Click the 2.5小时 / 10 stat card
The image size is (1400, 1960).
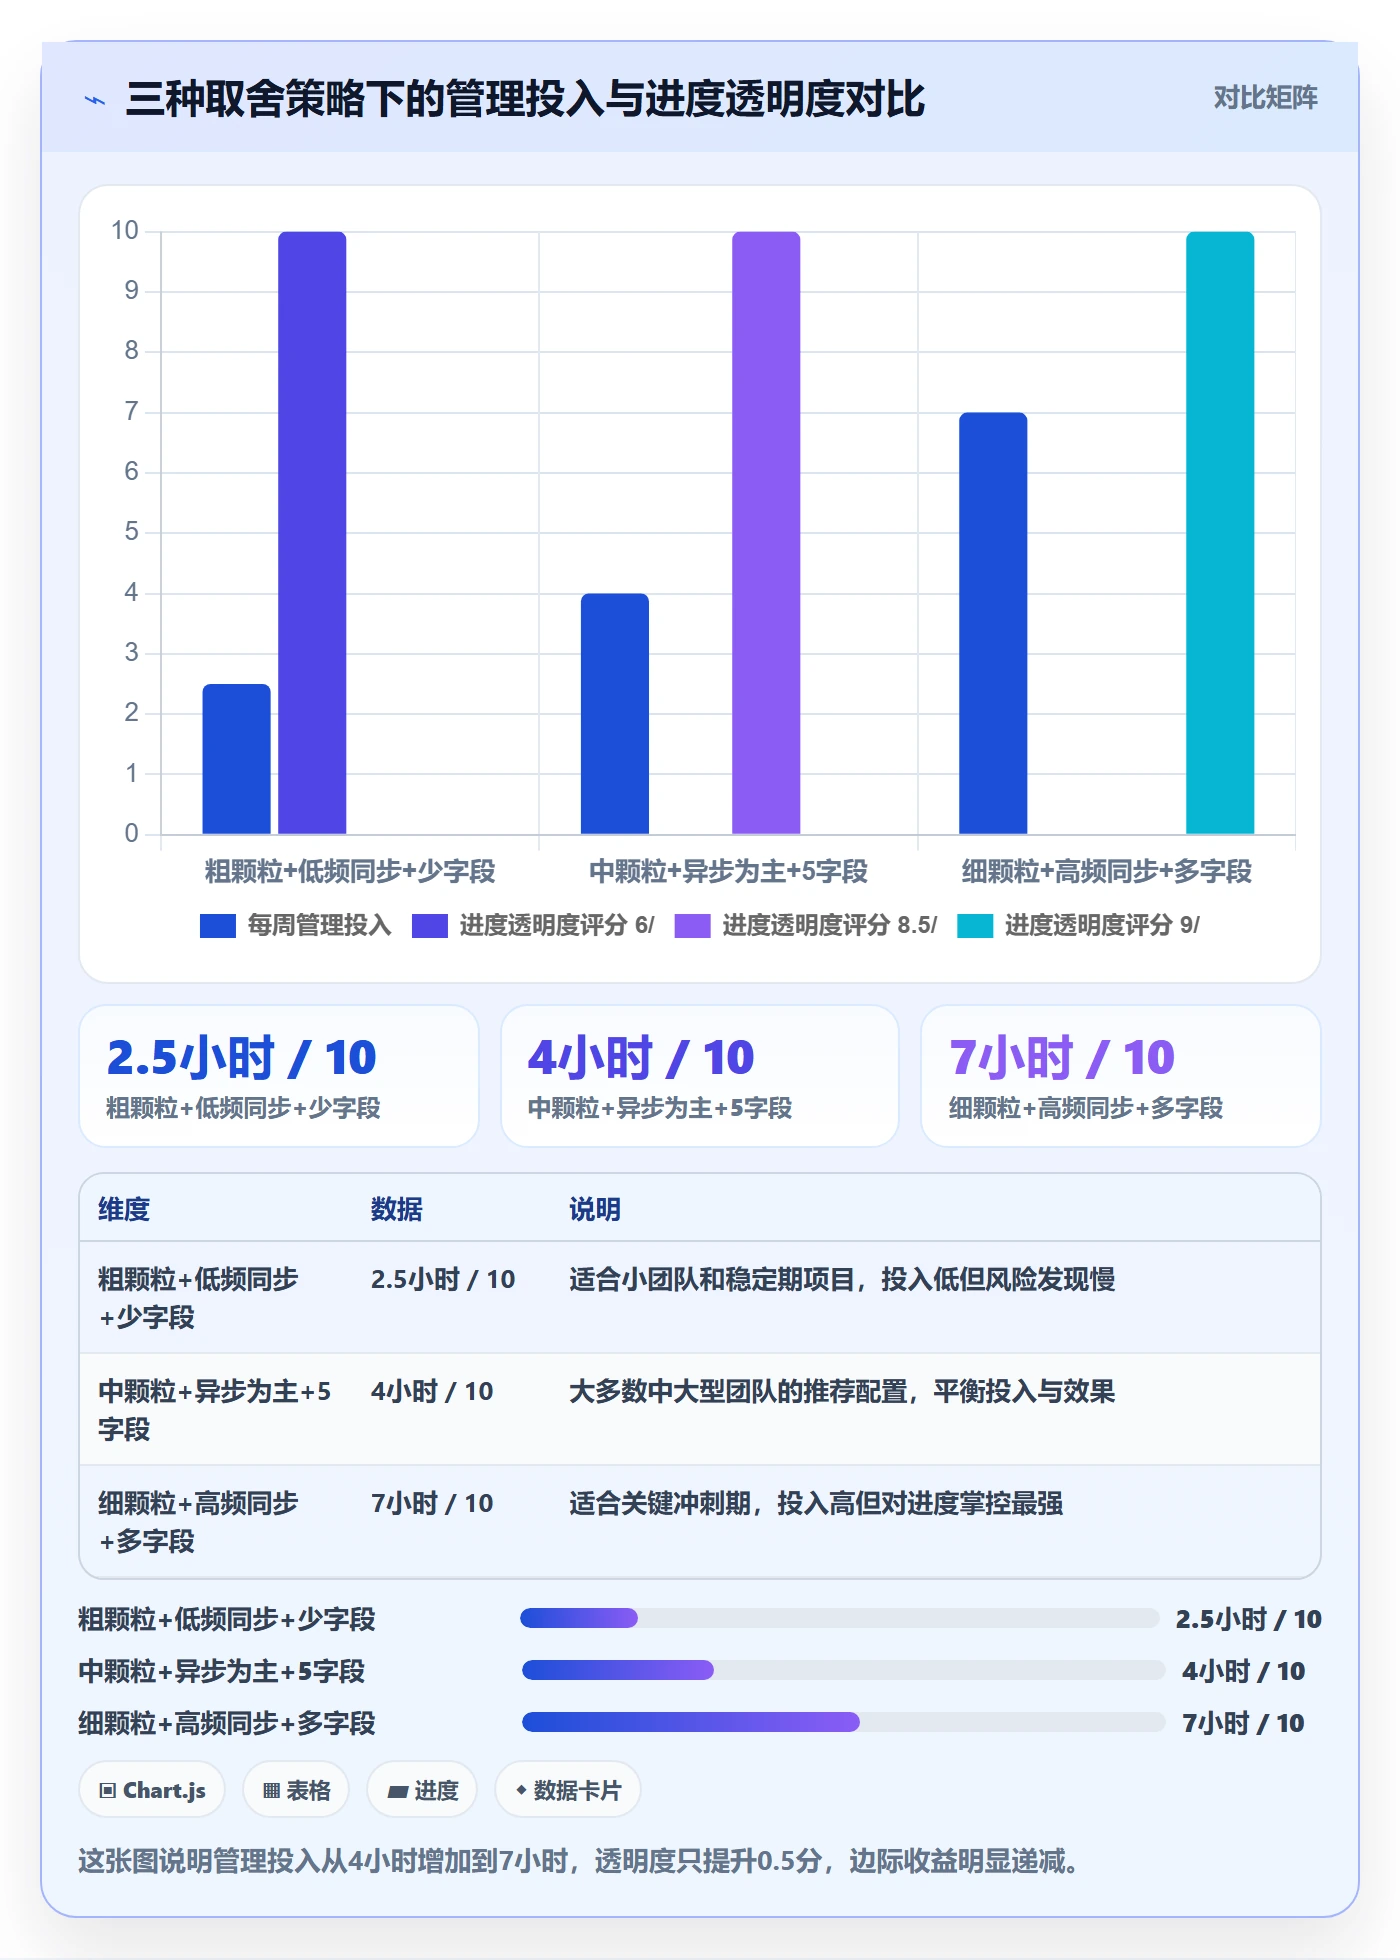pos(279,1076)
